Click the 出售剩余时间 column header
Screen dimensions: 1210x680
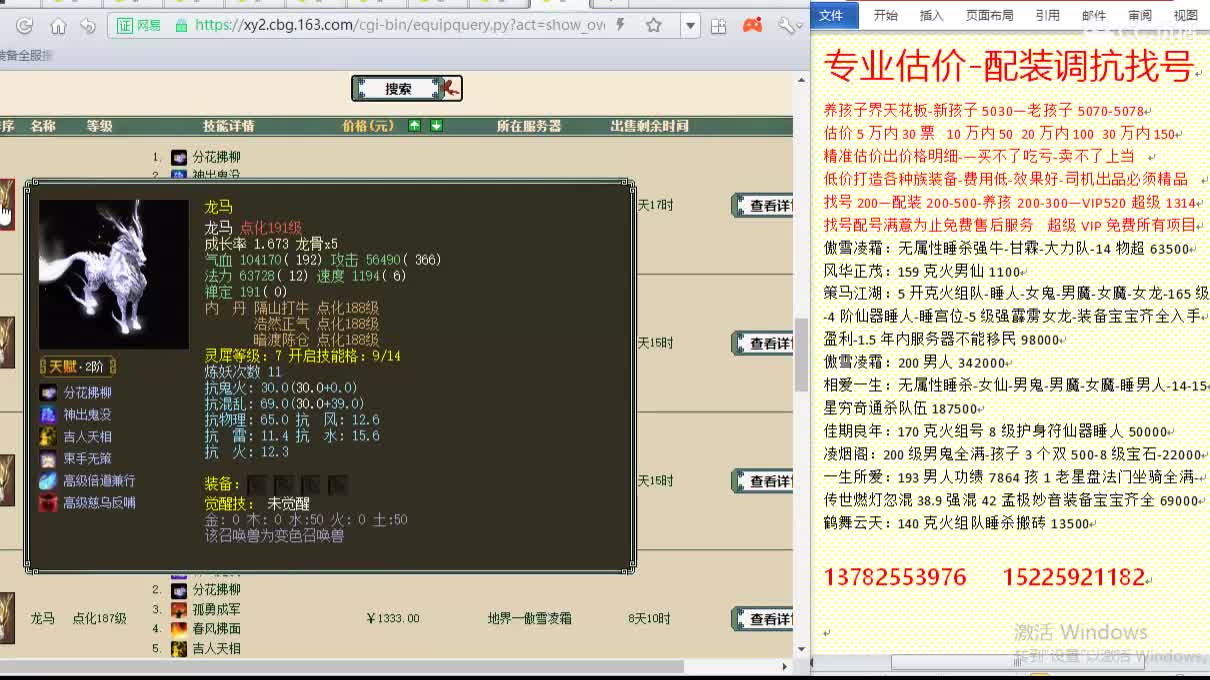click(650, 126)
